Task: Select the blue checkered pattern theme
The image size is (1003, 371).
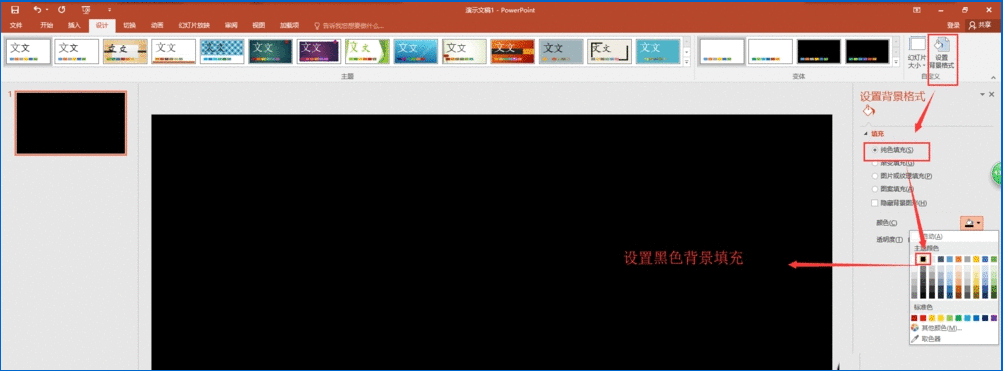Action: (222, 51)
